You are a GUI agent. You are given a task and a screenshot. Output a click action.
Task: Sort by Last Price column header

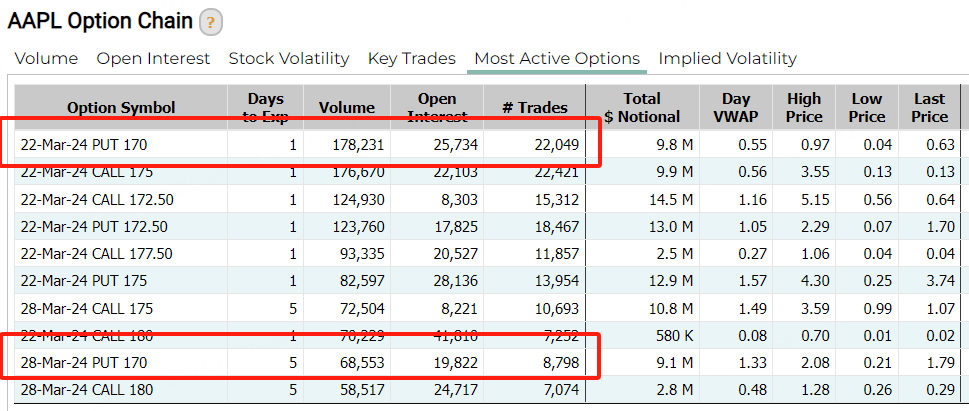coord(929,108)
